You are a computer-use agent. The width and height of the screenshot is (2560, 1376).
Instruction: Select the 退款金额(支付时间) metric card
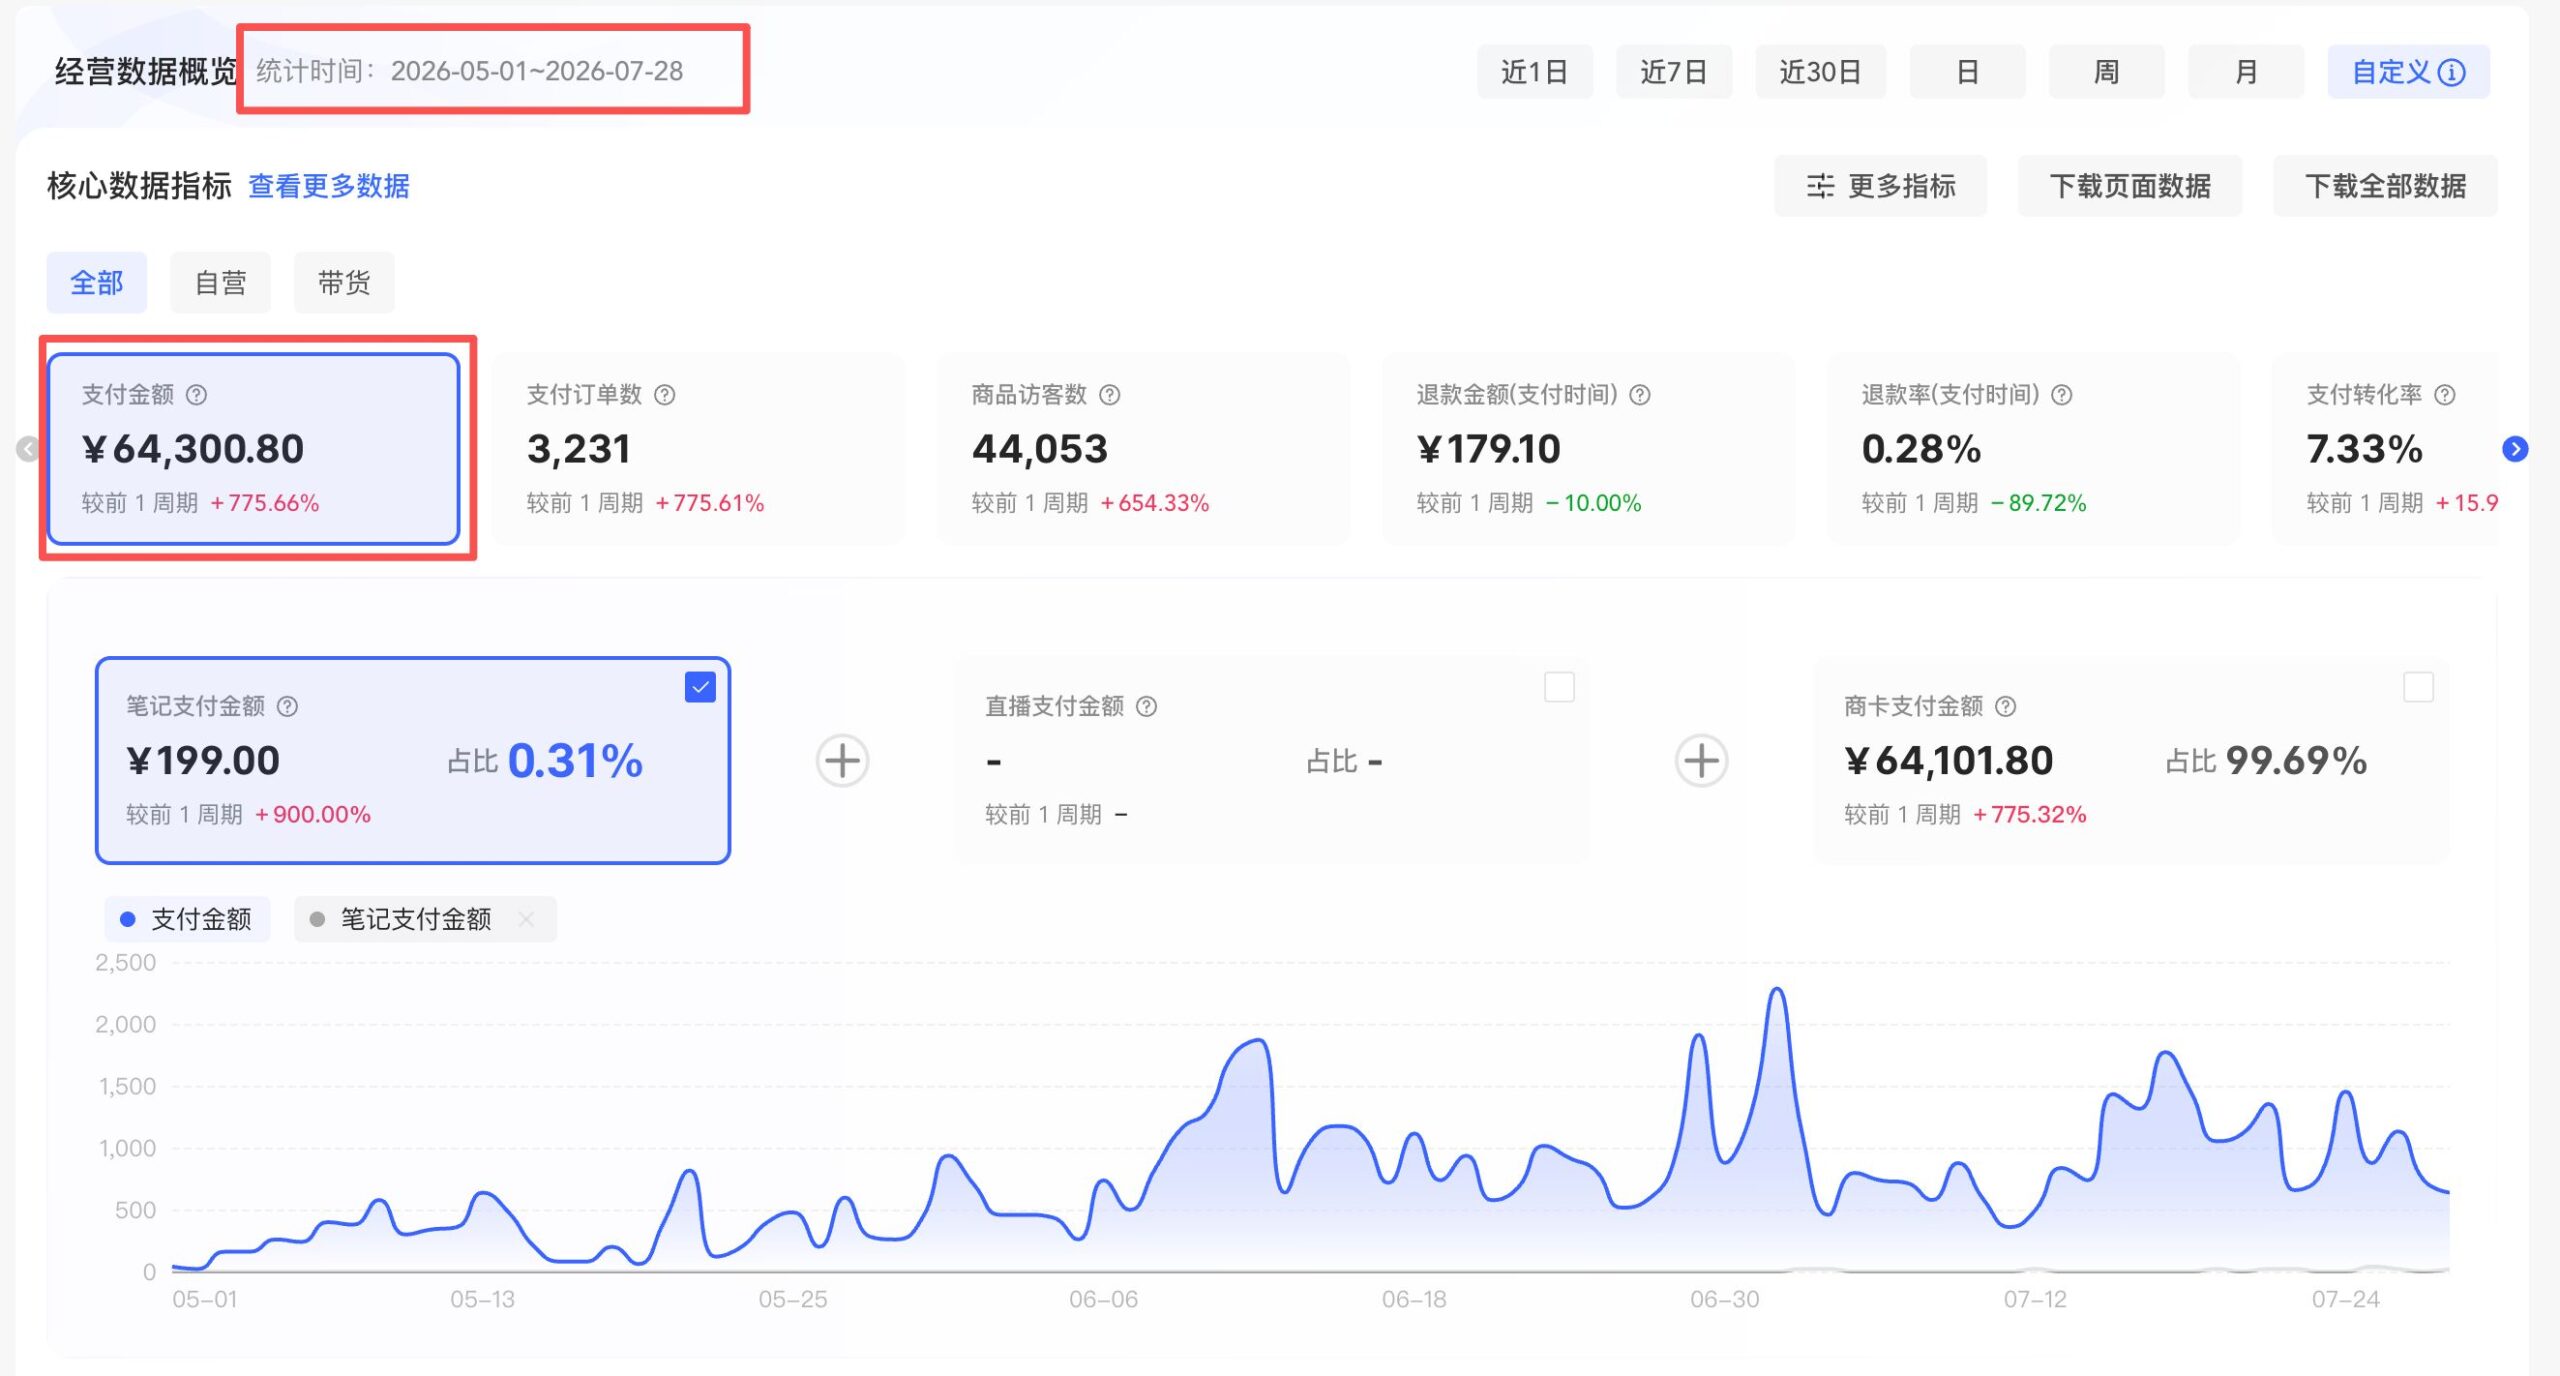(1589, 449)
